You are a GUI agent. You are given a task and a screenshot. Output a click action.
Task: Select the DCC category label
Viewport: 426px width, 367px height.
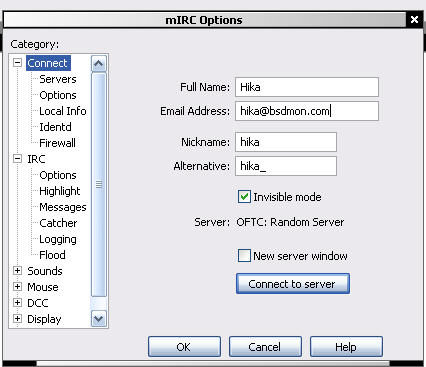pyautogui.click(x=38, y=303)
